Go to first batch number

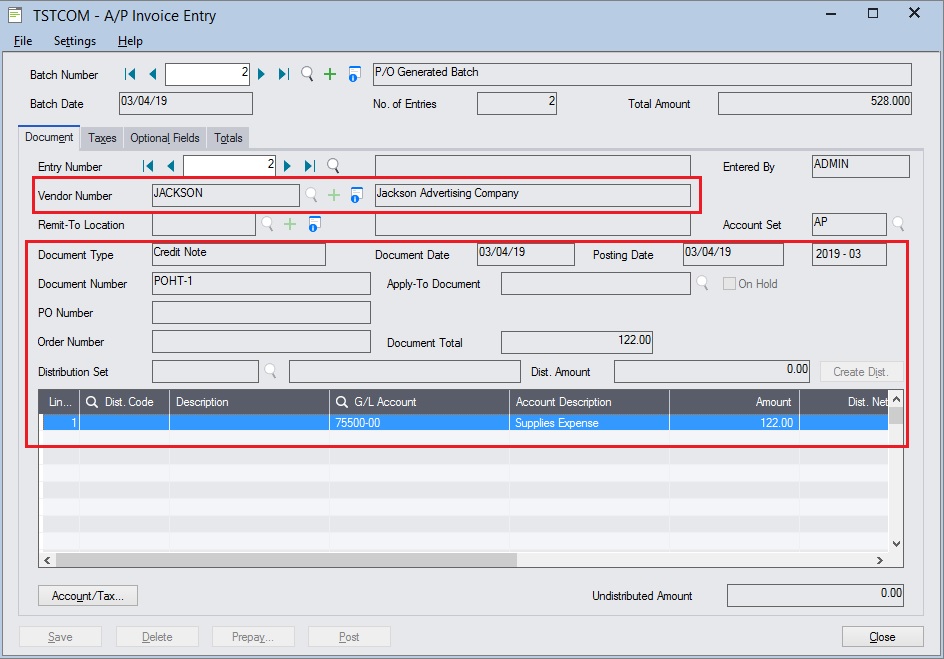point(130,74)
